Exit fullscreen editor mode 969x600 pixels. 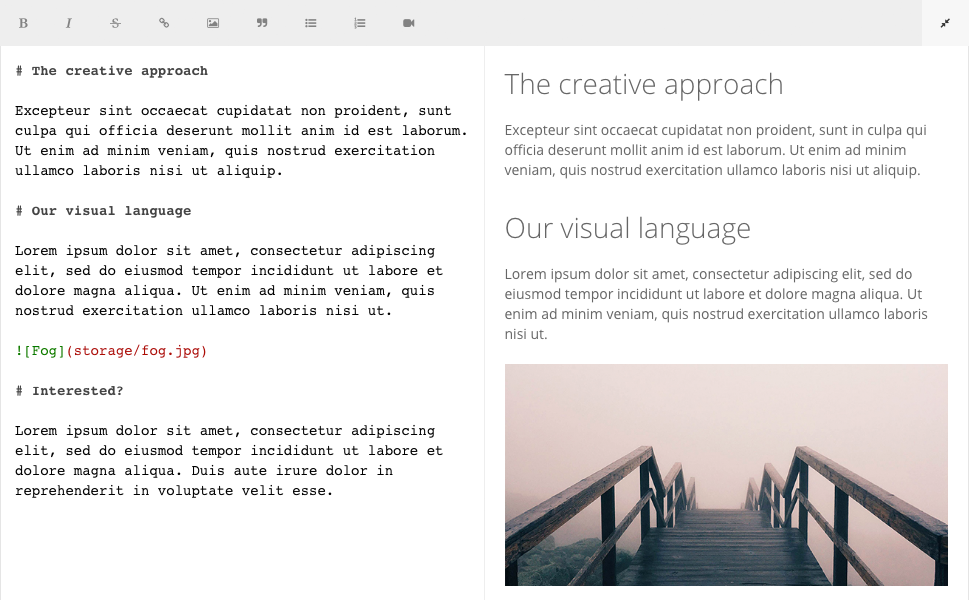945,23
